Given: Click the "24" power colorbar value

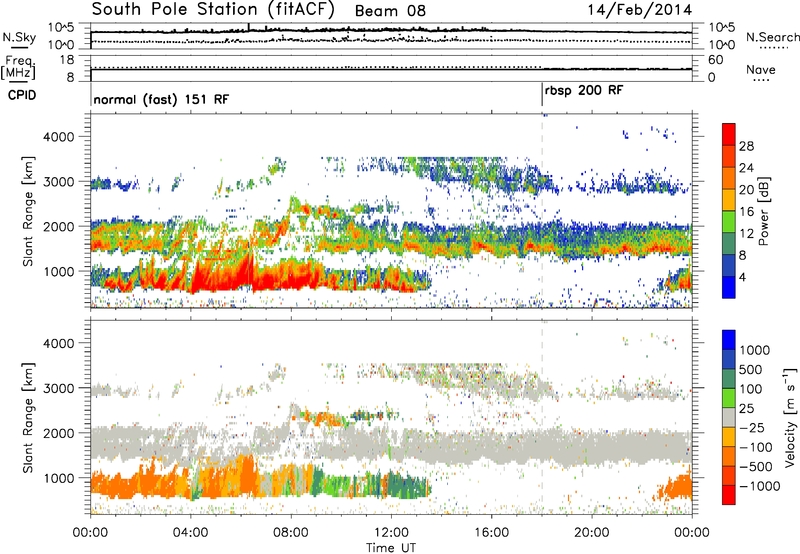Looking at the screenshot, I should click(746, 168).
